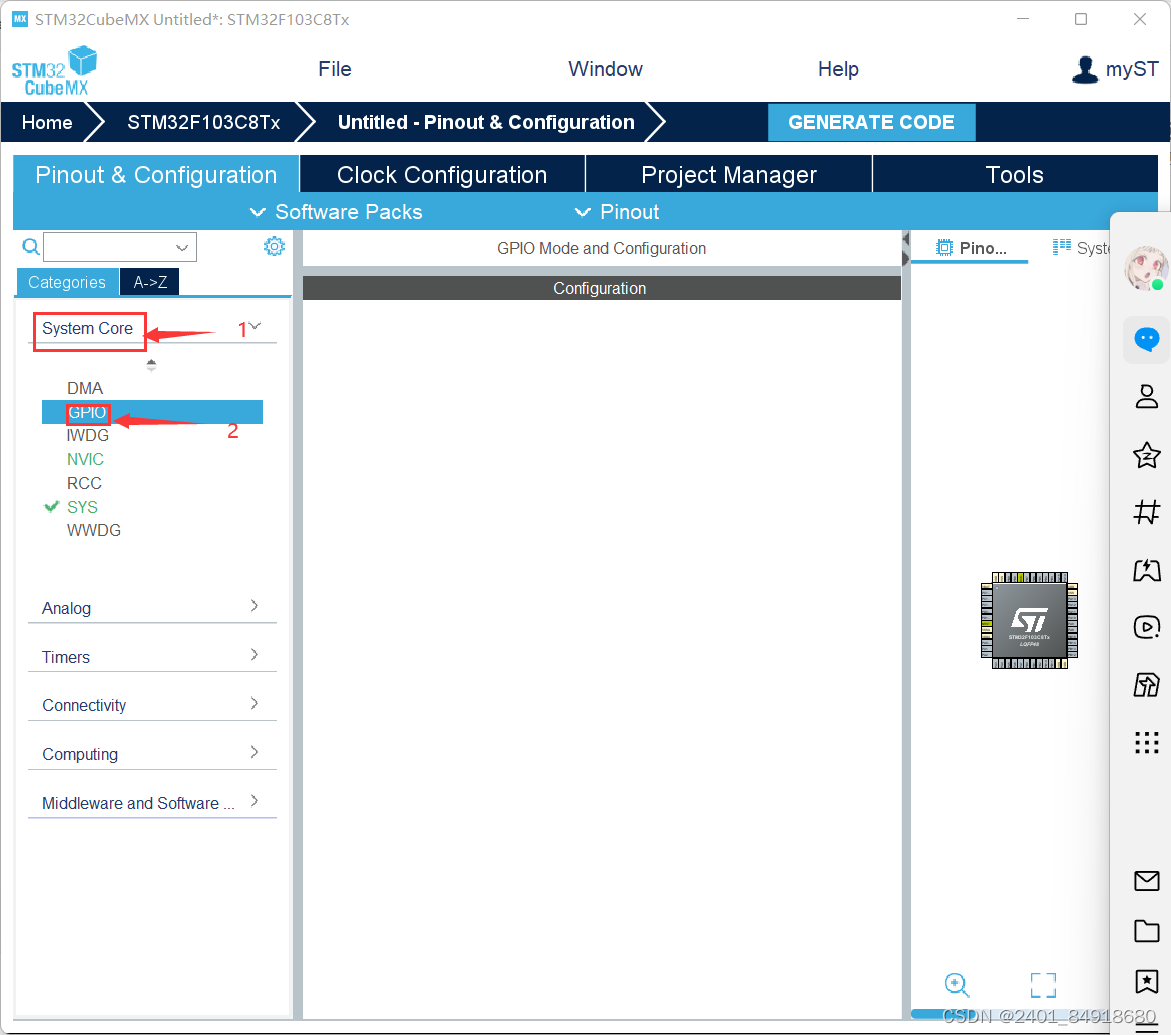Select SYS in System Core list
1171x1035 pixels.
pyautogui.click(x=82, y=507)
